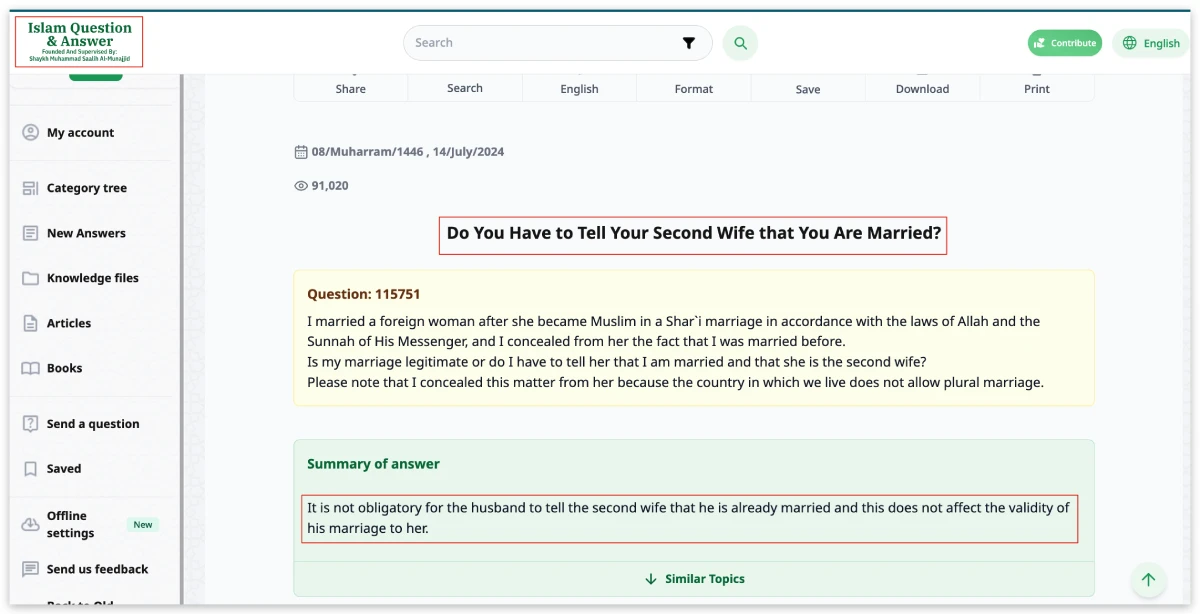
Task: Click the scroll-to-top arrow button
Action: (1148, 579)
